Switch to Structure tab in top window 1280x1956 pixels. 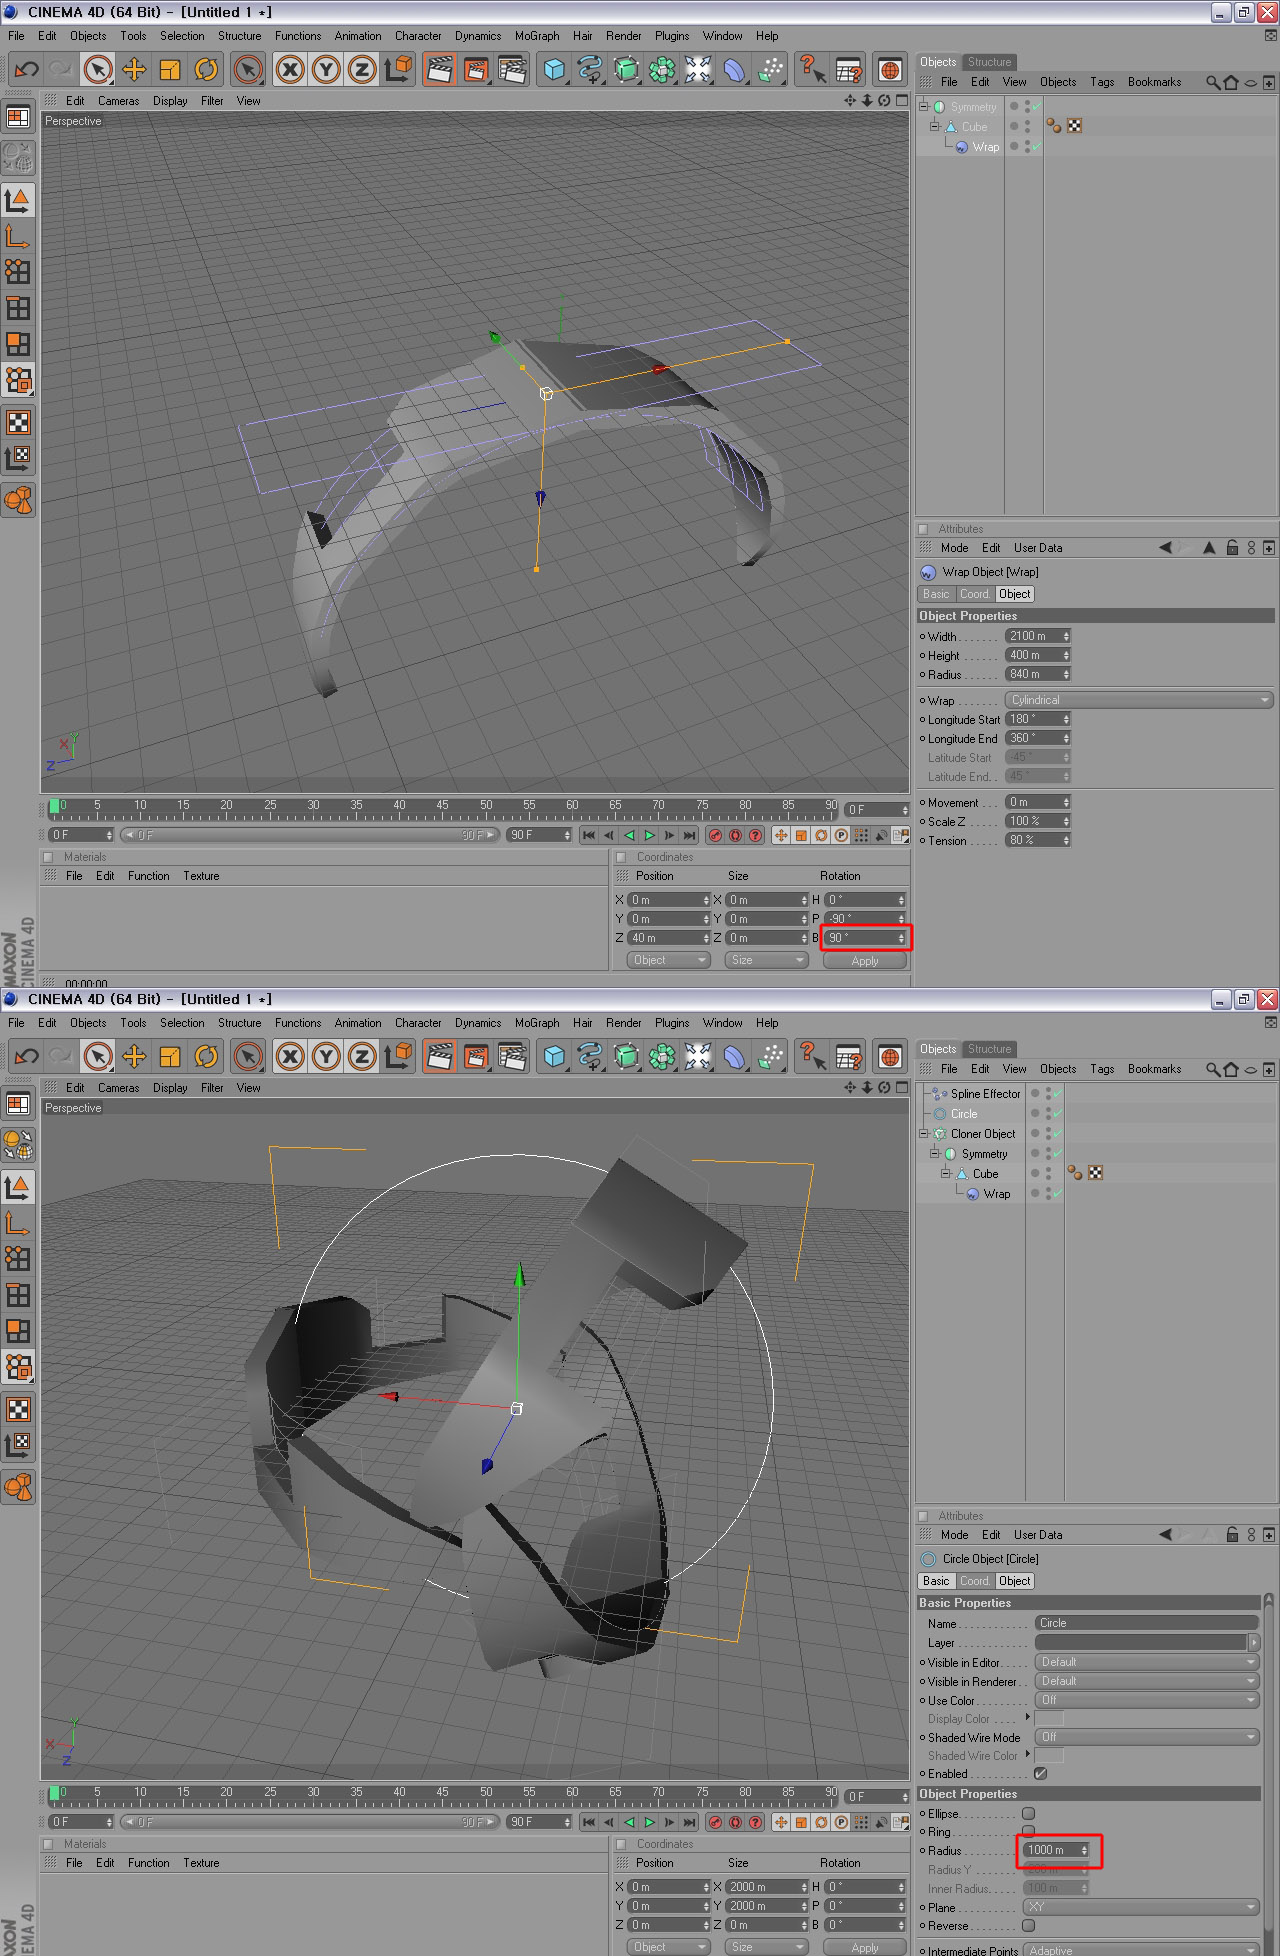click(x=989, y=62)
